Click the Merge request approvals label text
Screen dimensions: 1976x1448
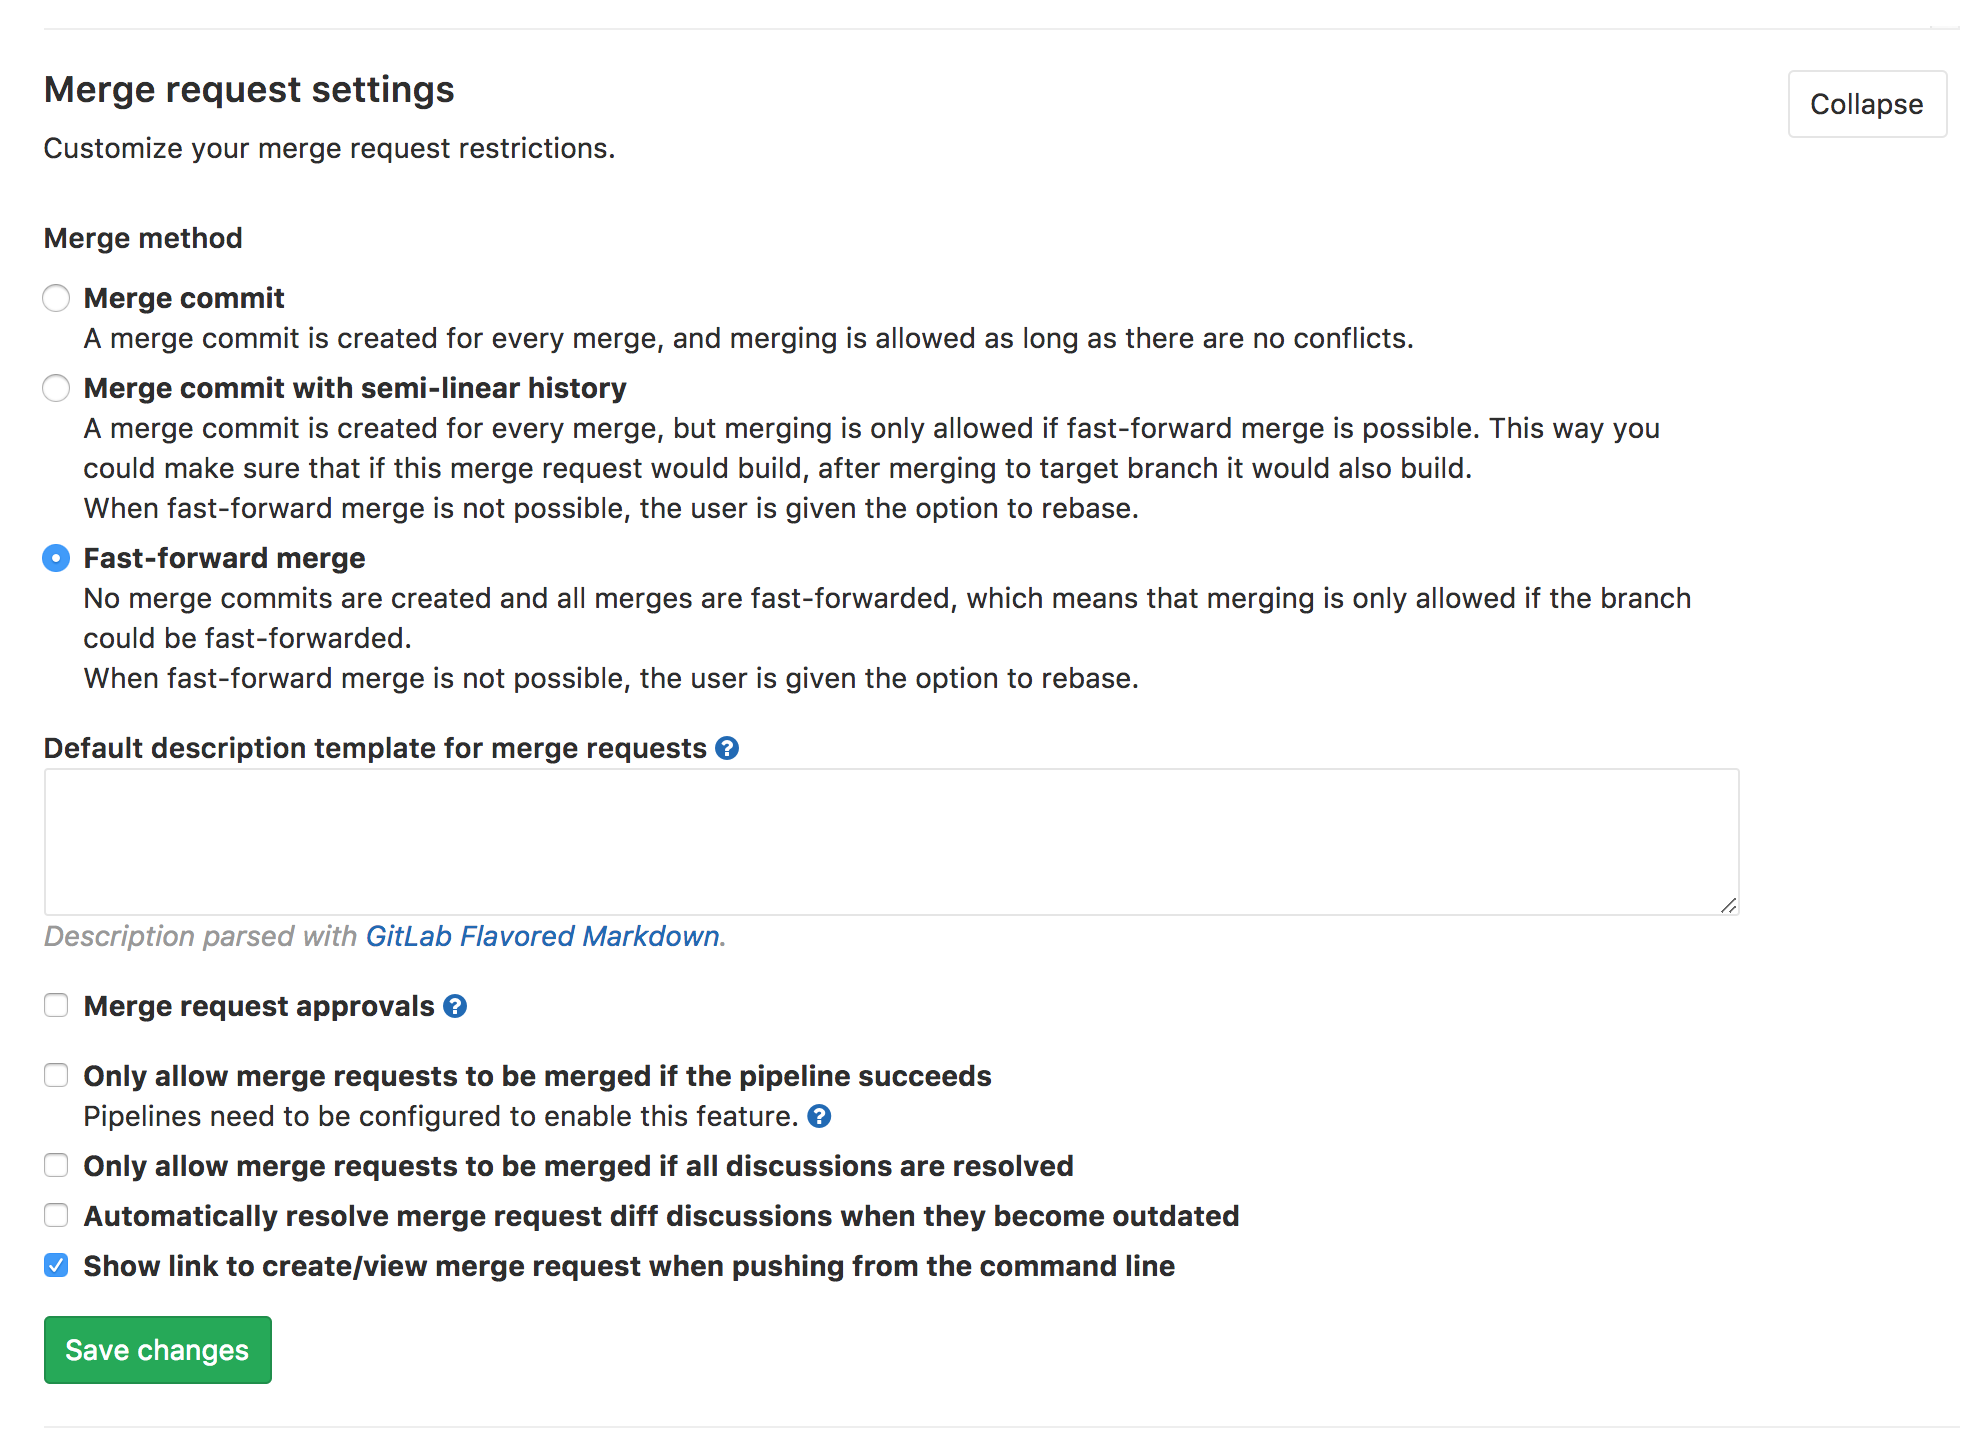tap(259, 1006)
